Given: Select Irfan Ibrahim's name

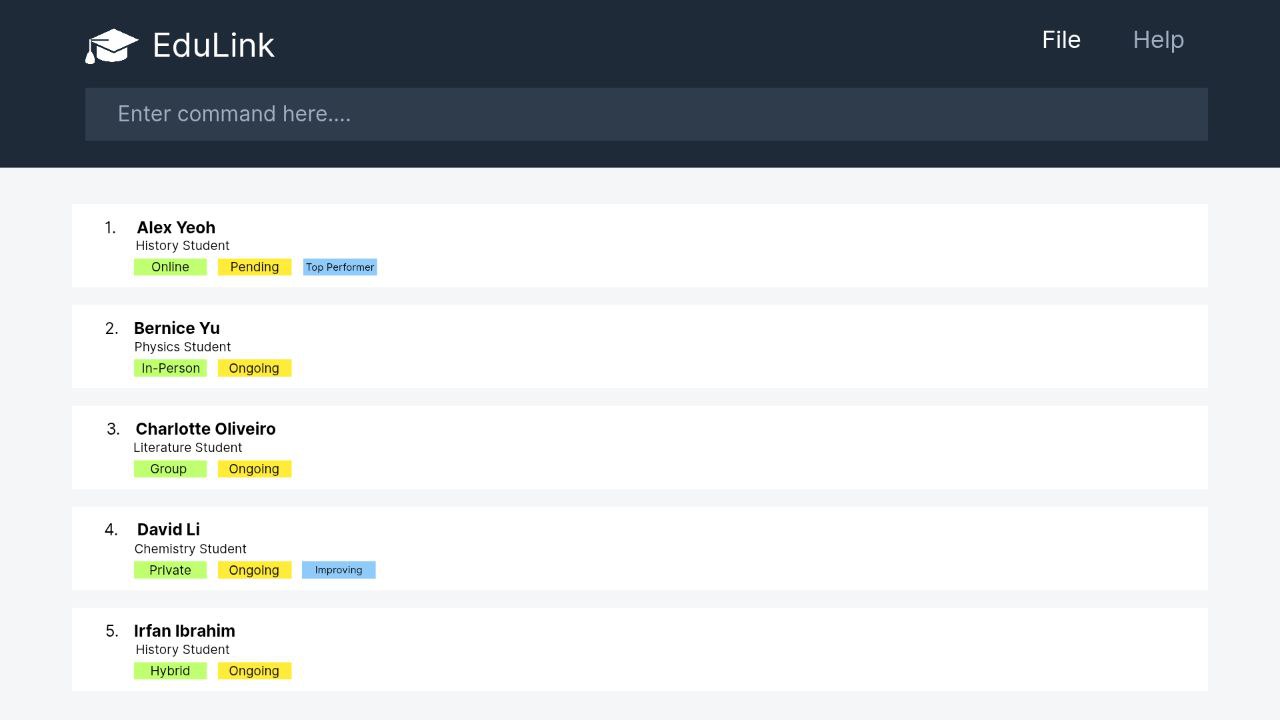Looking at the screenshot, I should (x=184, y=631).
